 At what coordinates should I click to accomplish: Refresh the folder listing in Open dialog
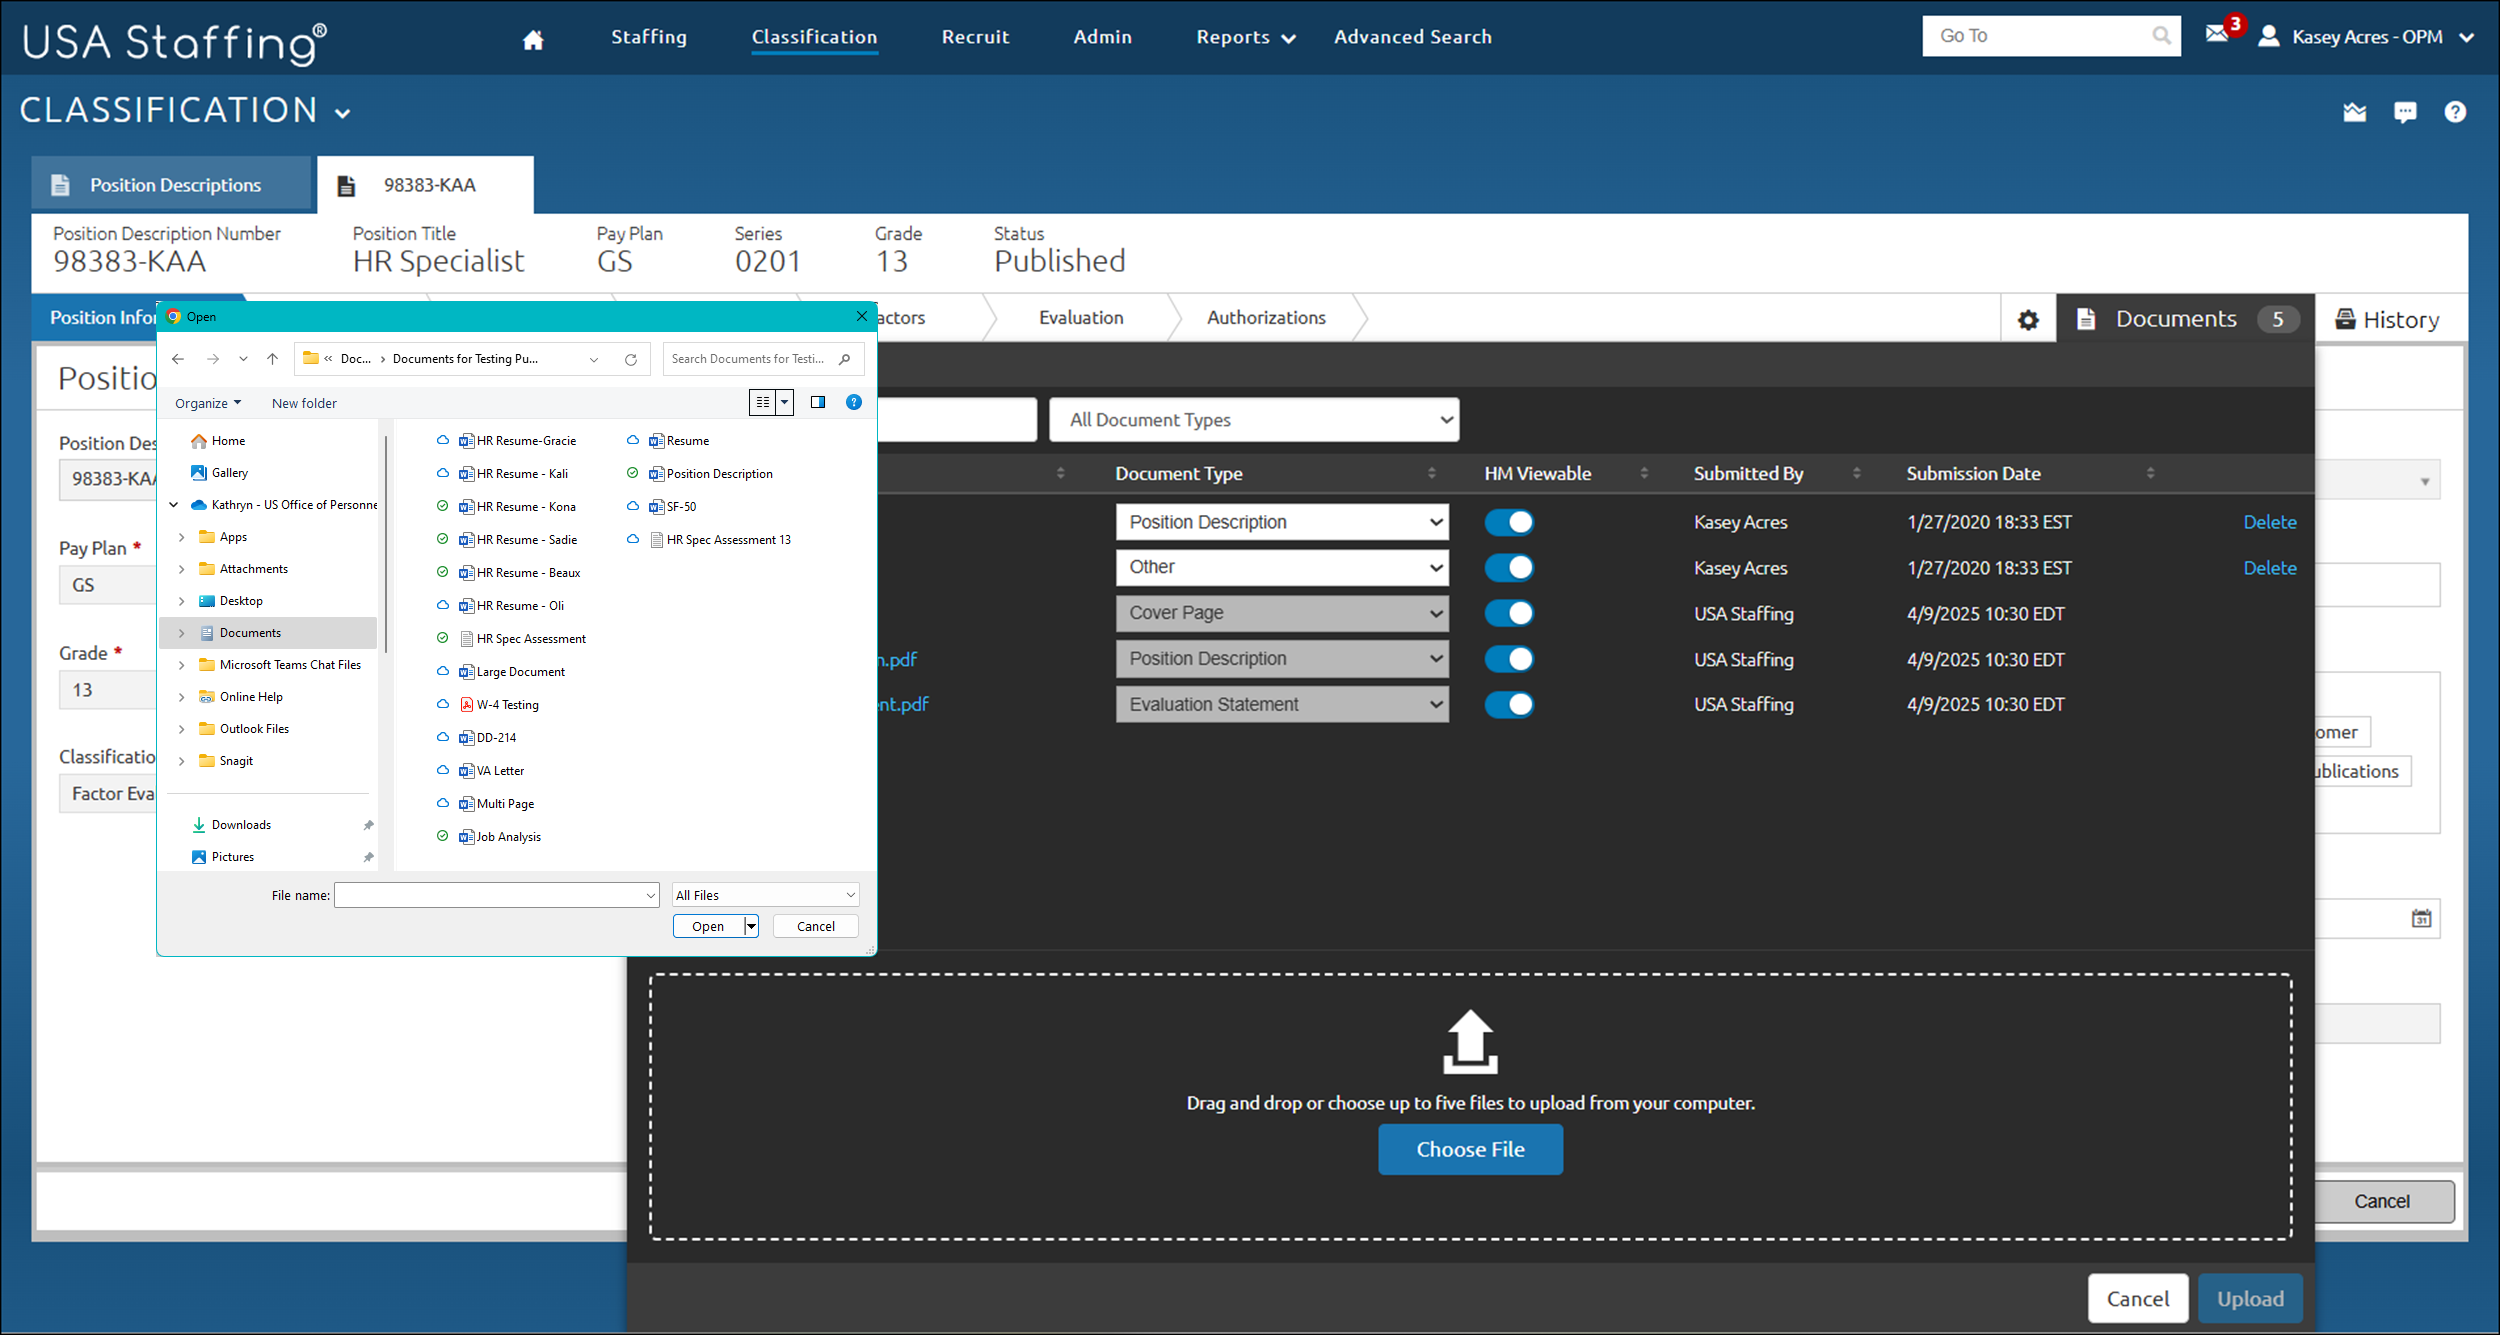pyautogui.click(x=631, y=359)
